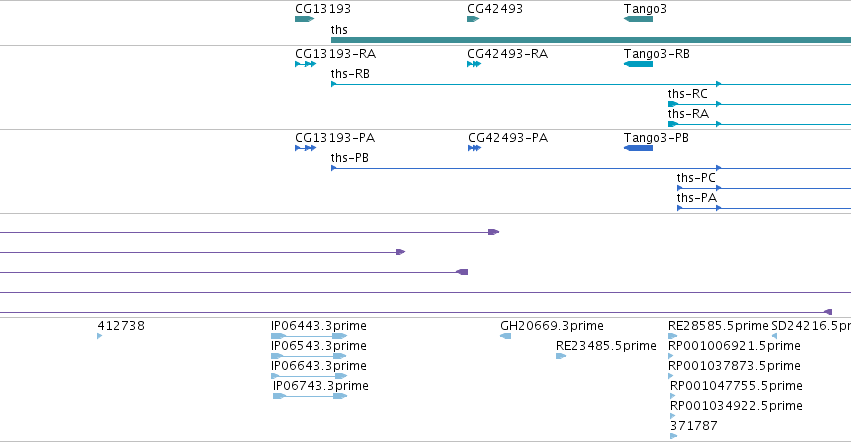Click the ths-RB transcript line
The image size is (851, 442).
tap(591, 84)
